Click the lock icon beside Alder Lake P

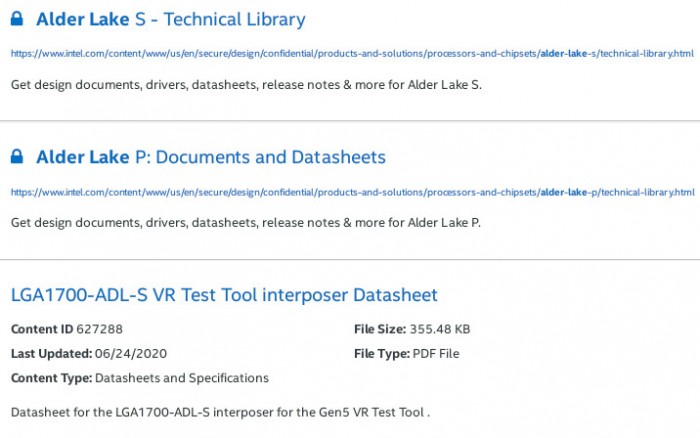17,156
